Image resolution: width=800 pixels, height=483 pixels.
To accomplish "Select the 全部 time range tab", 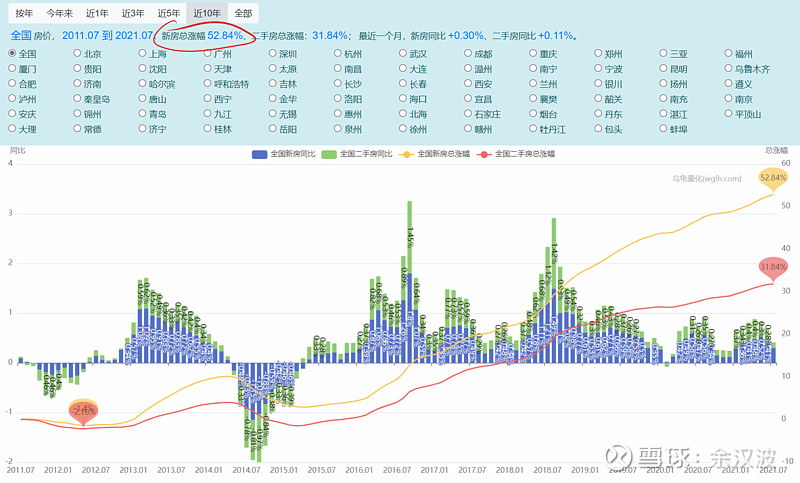I will click(243, 13).
